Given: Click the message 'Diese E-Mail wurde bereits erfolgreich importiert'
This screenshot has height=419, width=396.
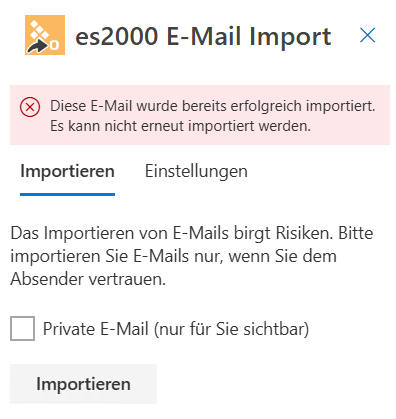Looking at the screenshot, I should pyautogui.click(x=213, y=106).
